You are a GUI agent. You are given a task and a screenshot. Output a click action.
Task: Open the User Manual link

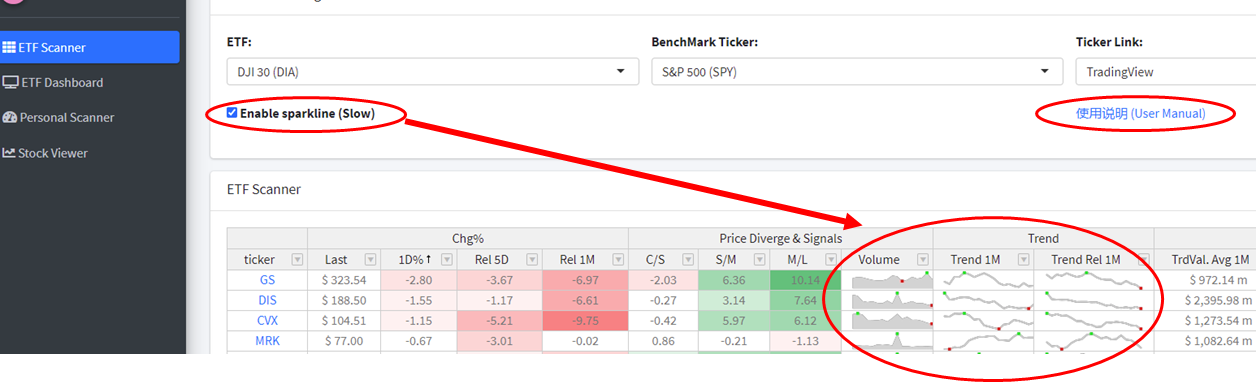pos(1140,113)
